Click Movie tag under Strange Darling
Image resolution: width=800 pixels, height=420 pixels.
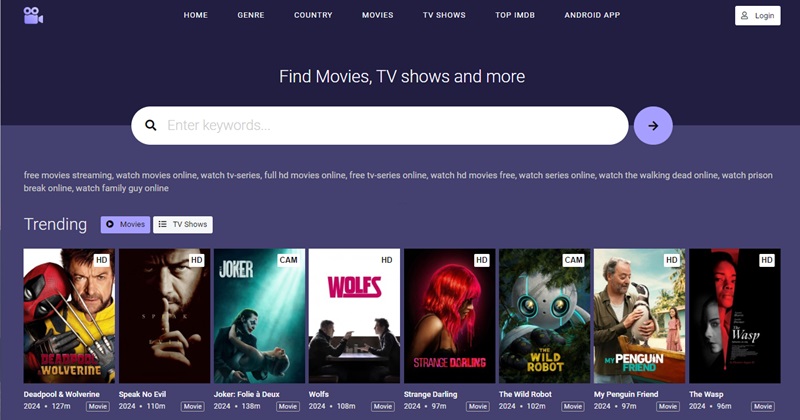tap(478, 407)
